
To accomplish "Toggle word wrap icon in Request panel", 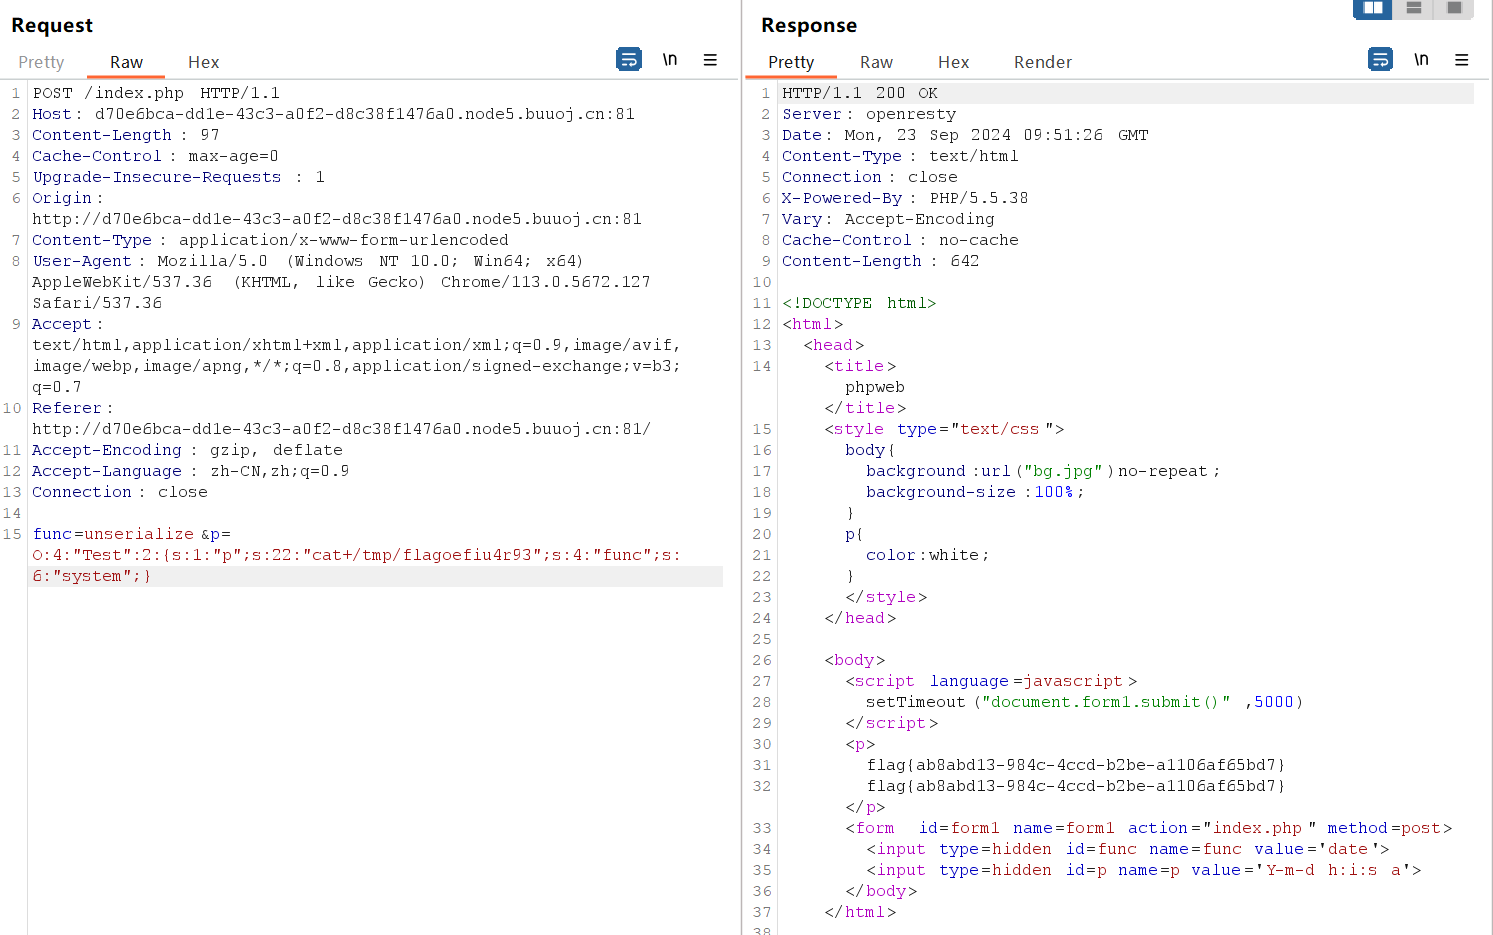I will [x=629, y=60].
